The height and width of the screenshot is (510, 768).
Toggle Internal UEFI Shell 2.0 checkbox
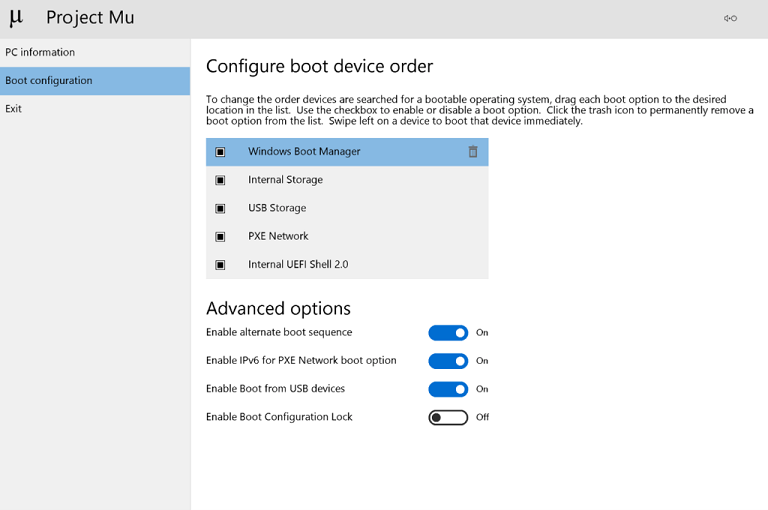click(x=221, y=265)
